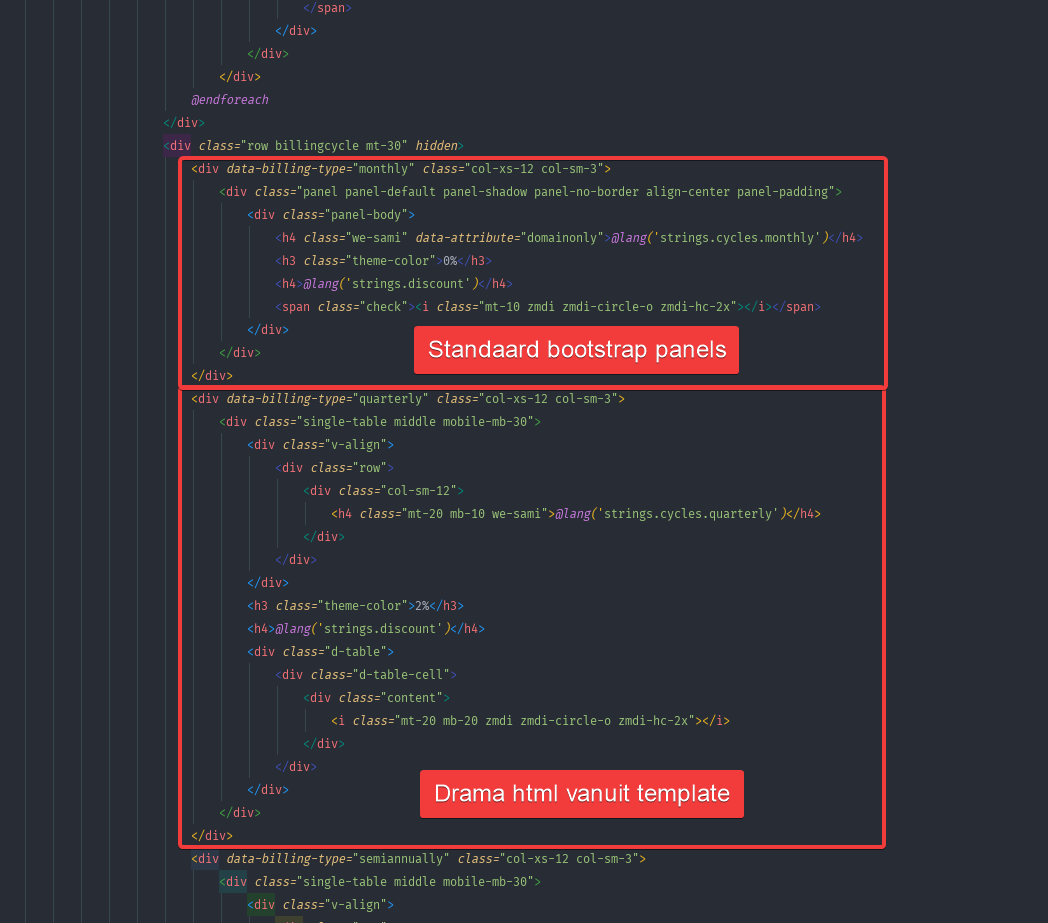Click the 'Drama html vanuit template' label
This screenshot has width=1048, height=923.
coord(581,794)
